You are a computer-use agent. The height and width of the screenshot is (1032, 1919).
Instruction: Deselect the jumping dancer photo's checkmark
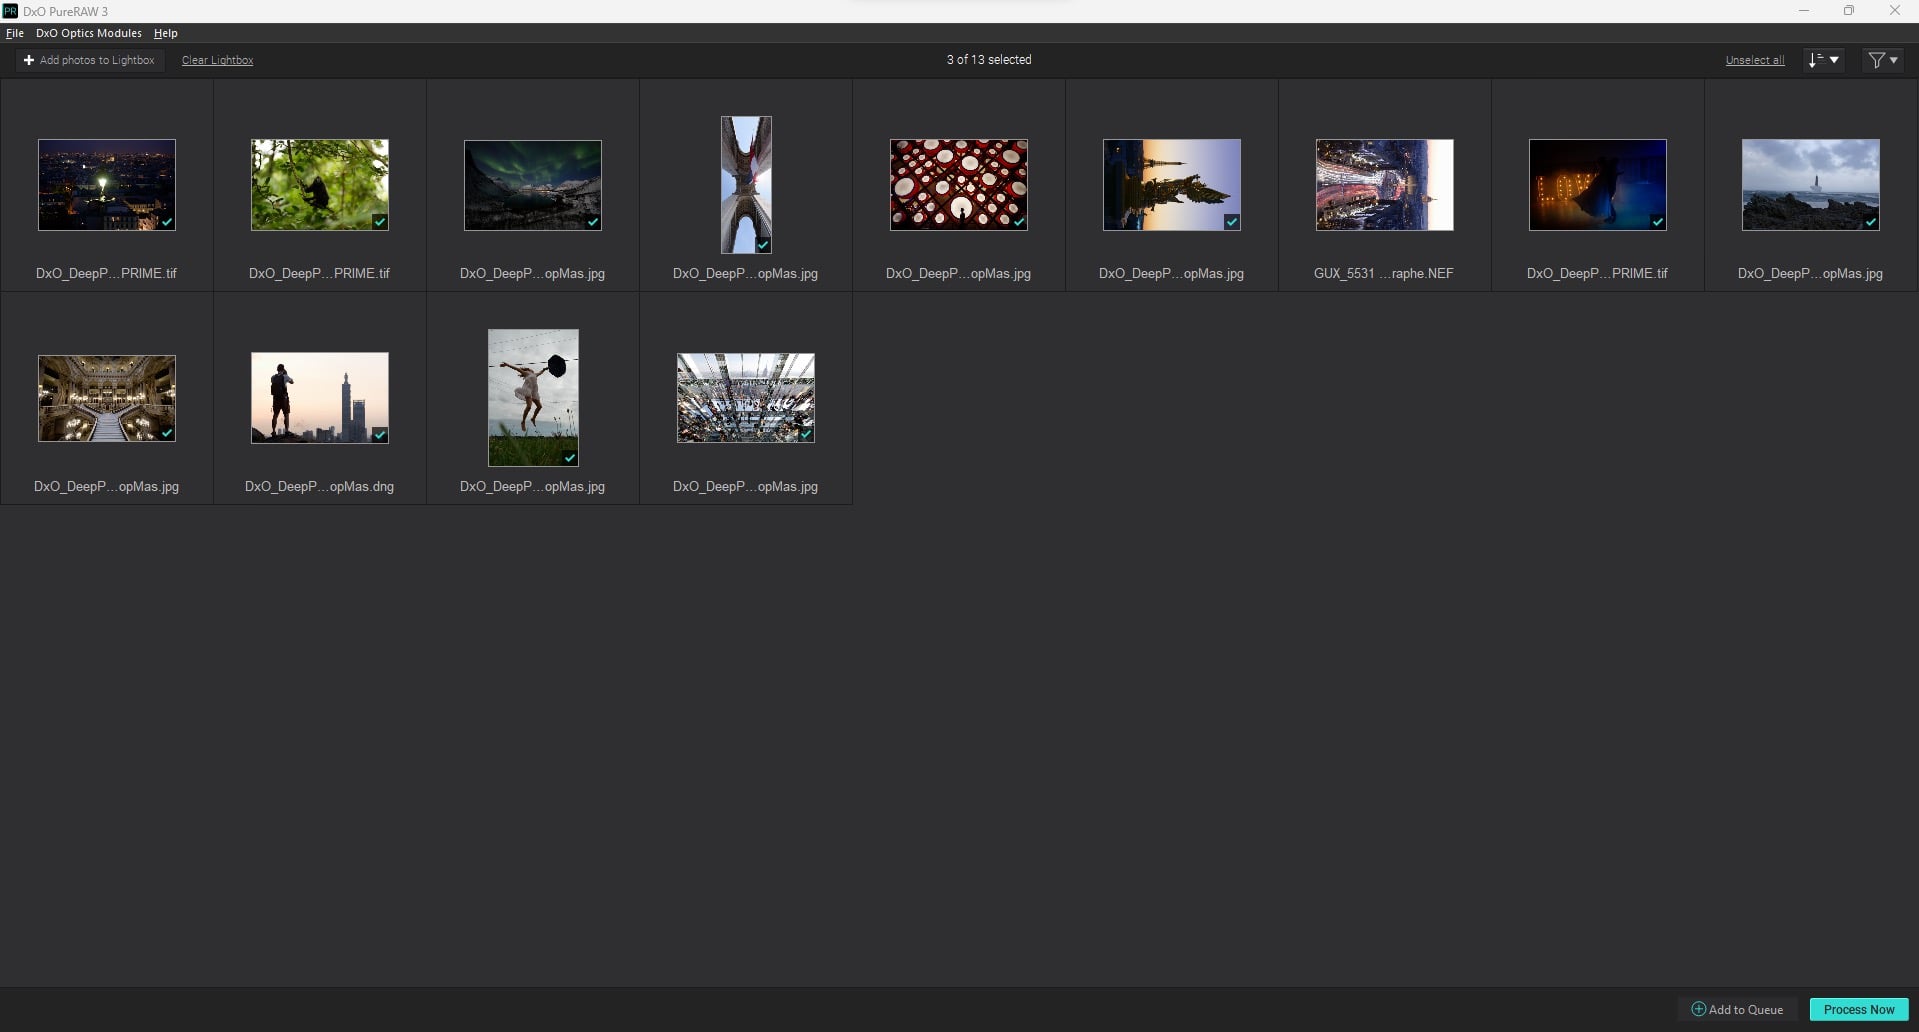click(569, 457)
